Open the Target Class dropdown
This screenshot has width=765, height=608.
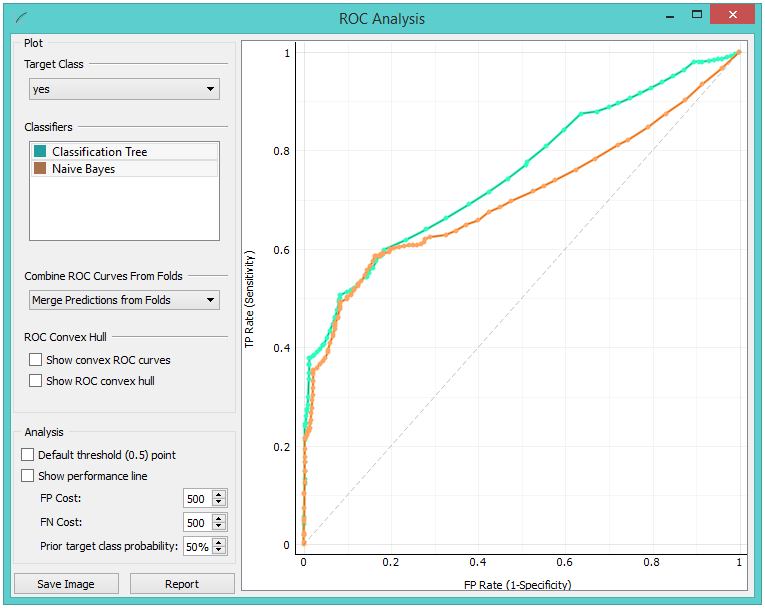pyautogui.click(x=124, y=89)
